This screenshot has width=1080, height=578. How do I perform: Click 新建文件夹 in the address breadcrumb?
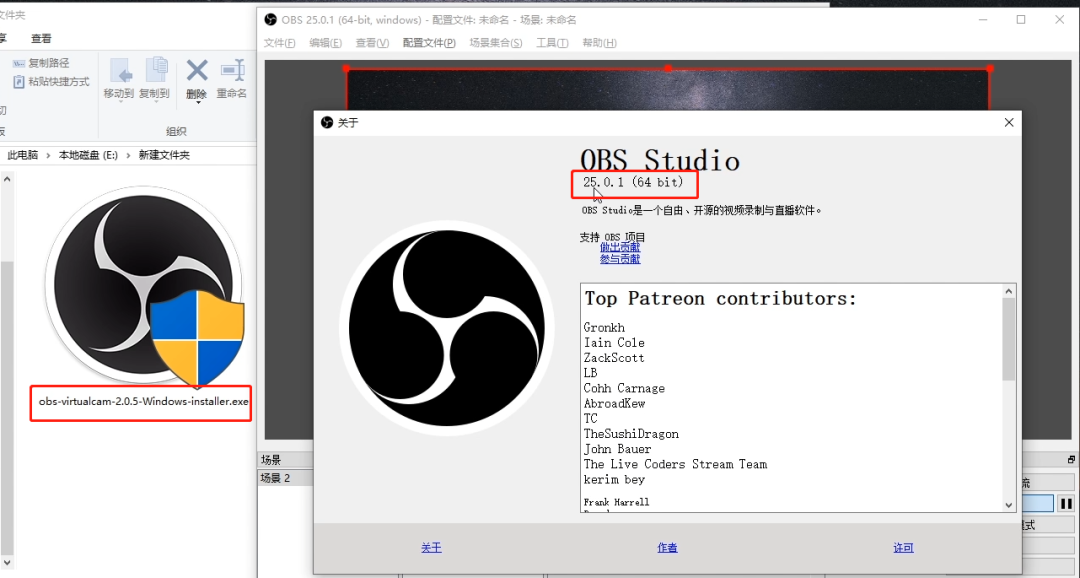[x=164, y=155]
